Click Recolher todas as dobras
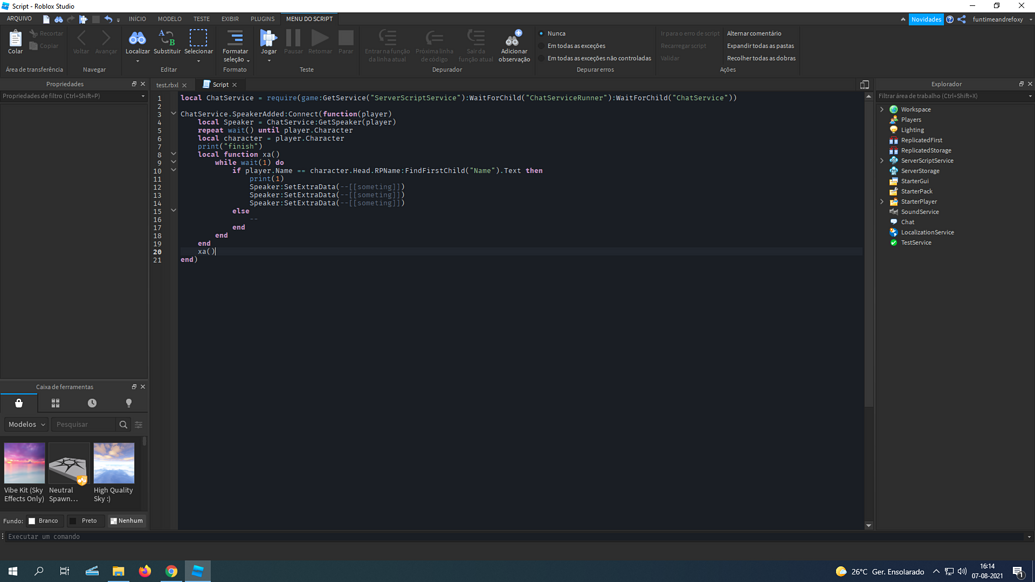This screenshot has width=1035, height=582. (x=761, y=58)
